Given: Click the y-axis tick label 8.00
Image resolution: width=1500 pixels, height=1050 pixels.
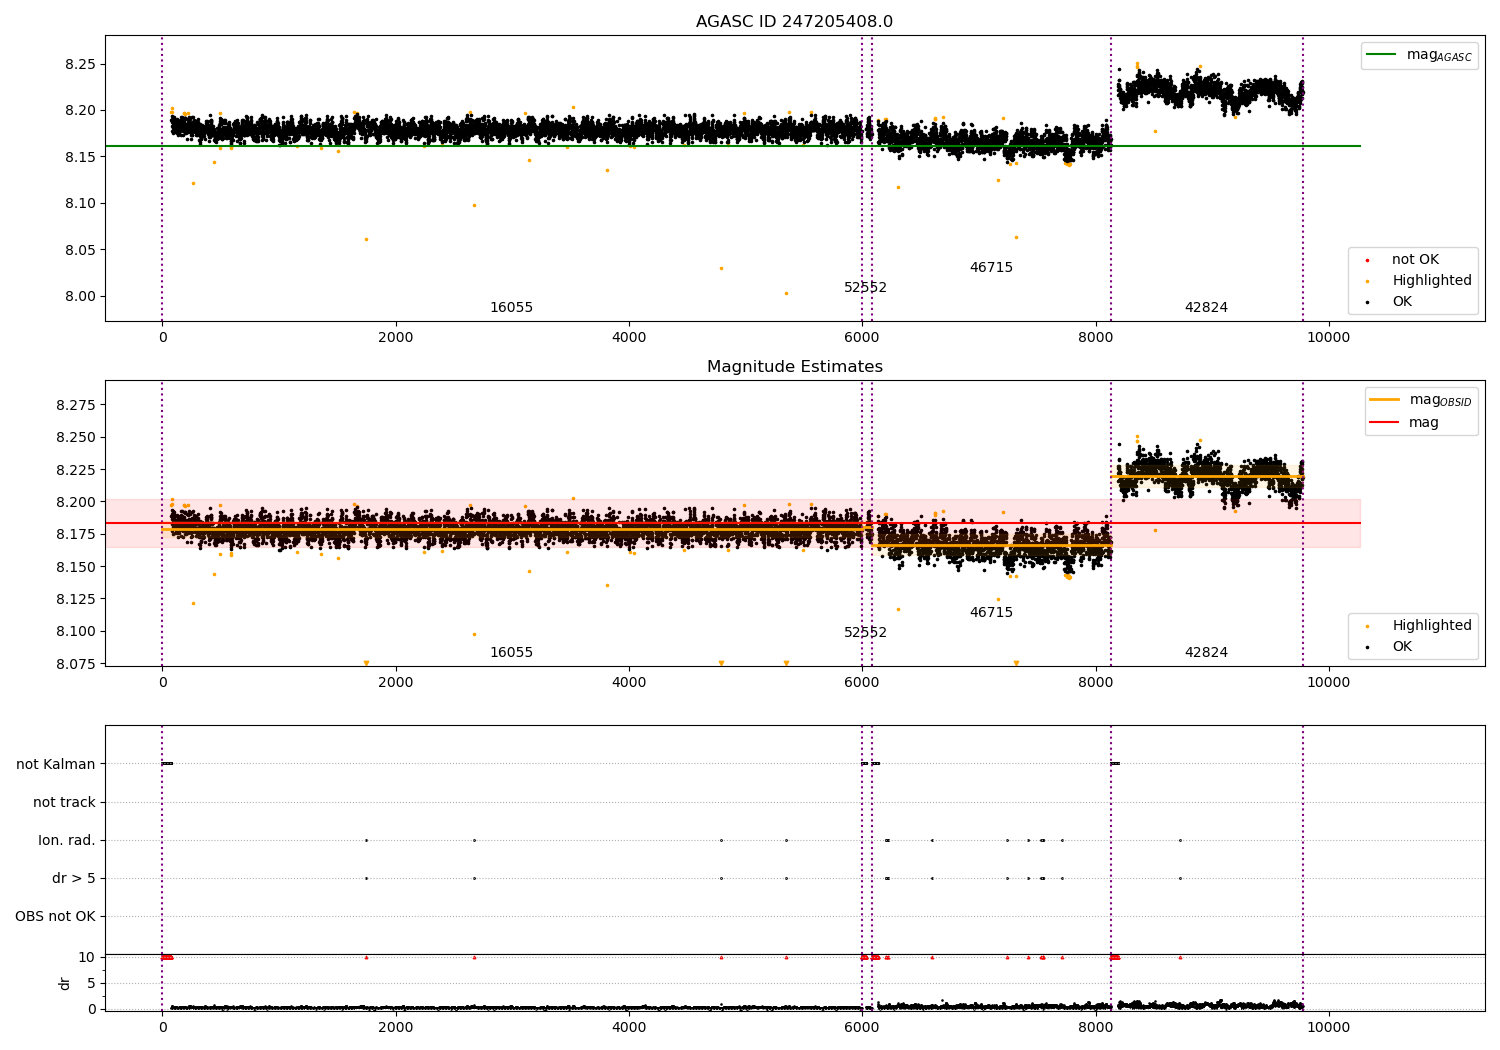Looking at the screenshot, I should click(79, 296).
